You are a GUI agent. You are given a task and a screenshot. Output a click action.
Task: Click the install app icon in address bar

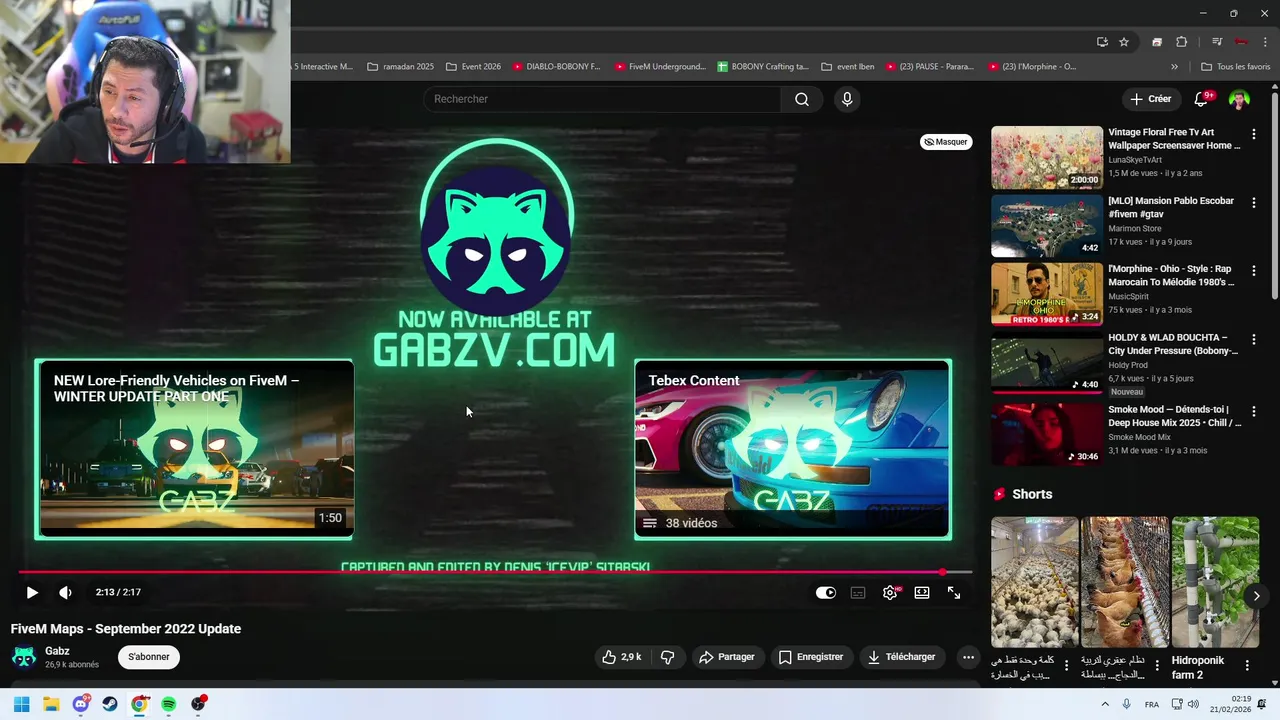coord(1102,42)
